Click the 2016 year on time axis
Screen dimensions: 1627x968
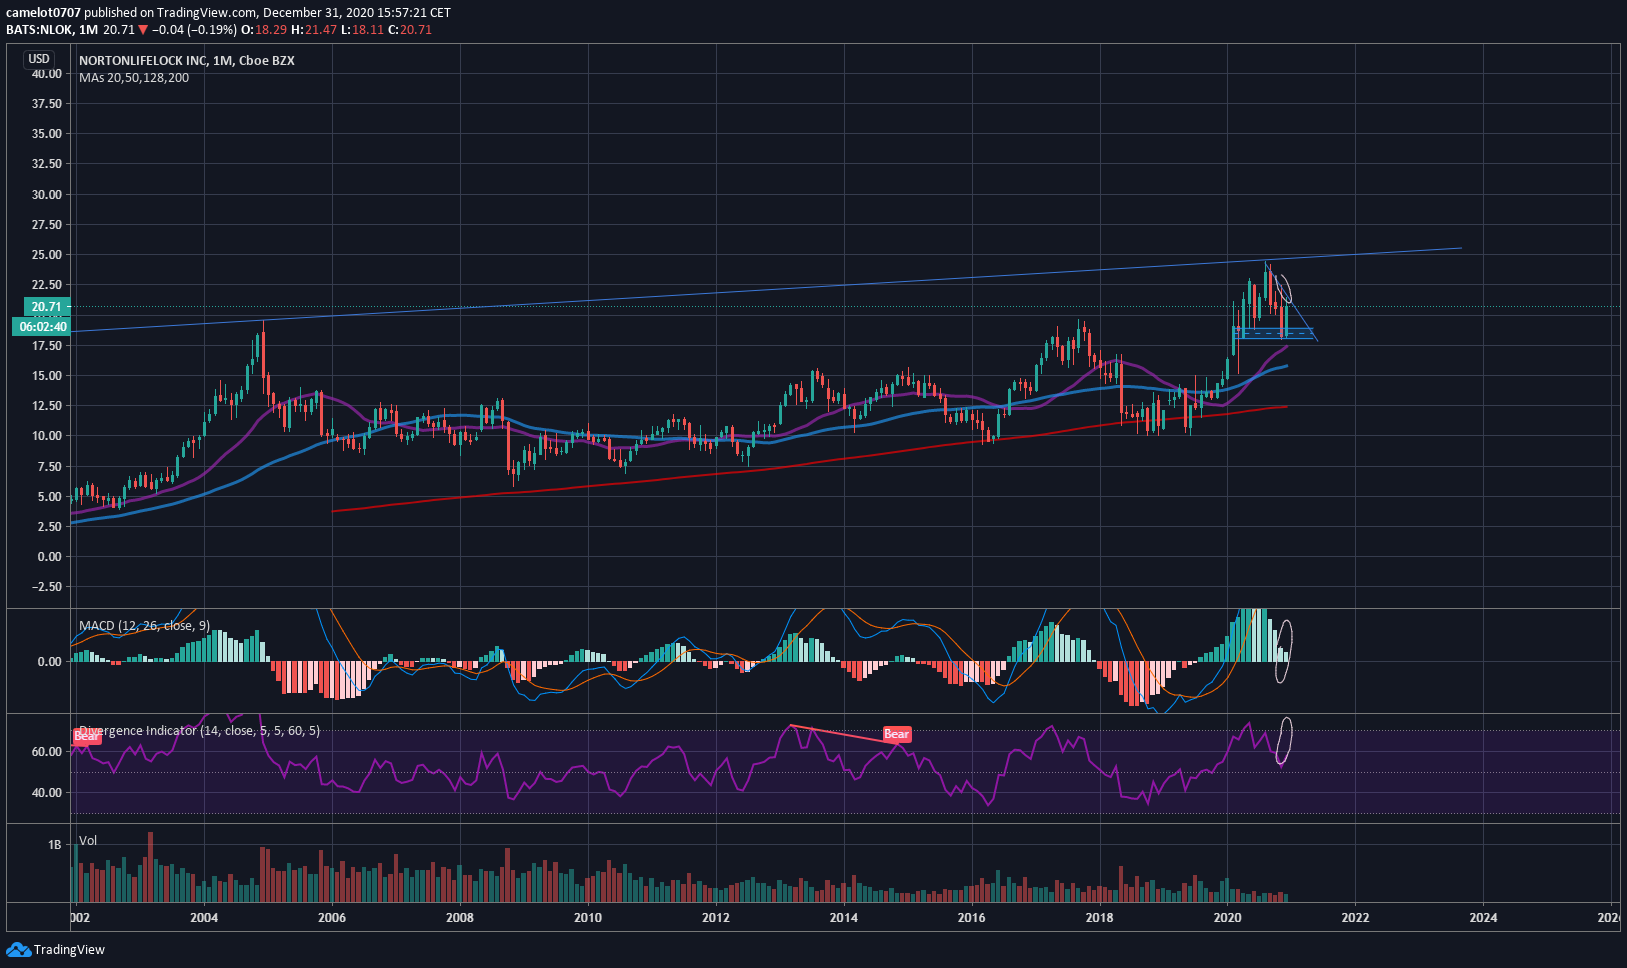click(972, 918)
